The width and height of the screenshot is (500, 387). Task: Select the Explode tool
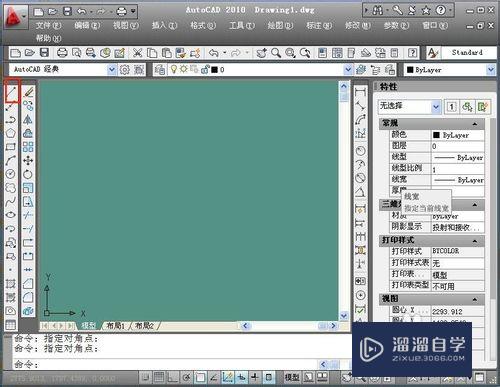pos(28,311)
